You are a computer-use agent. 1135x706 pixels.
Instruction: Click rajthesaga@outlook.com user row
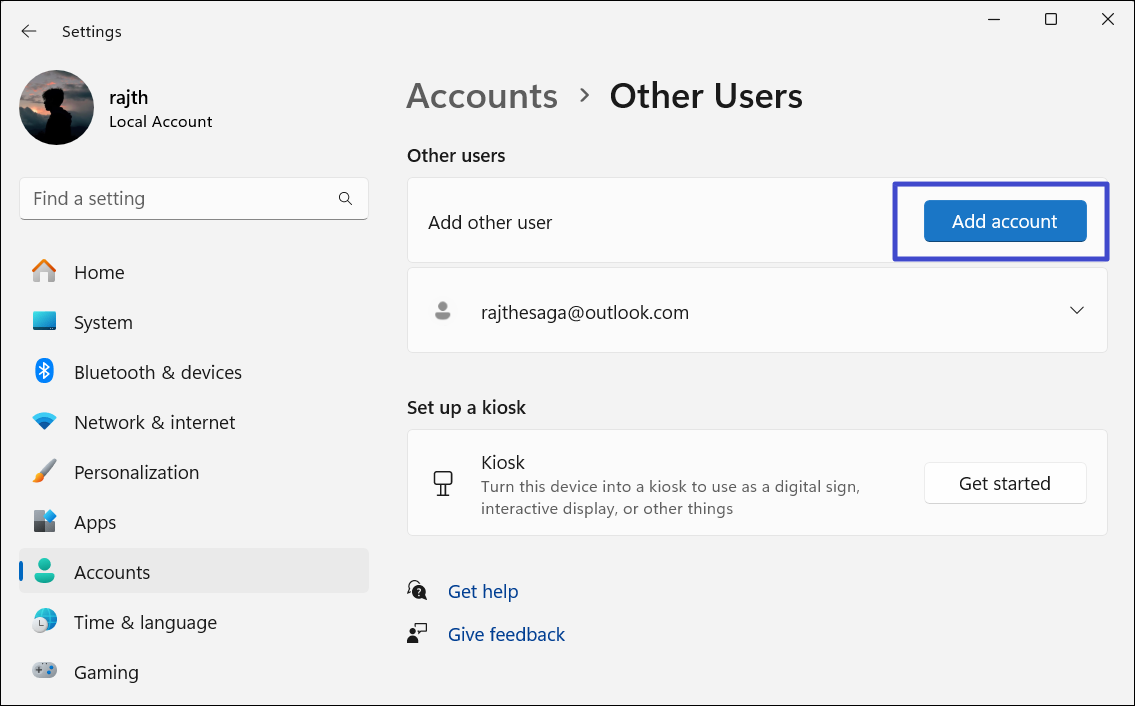[x=585, y=312]
